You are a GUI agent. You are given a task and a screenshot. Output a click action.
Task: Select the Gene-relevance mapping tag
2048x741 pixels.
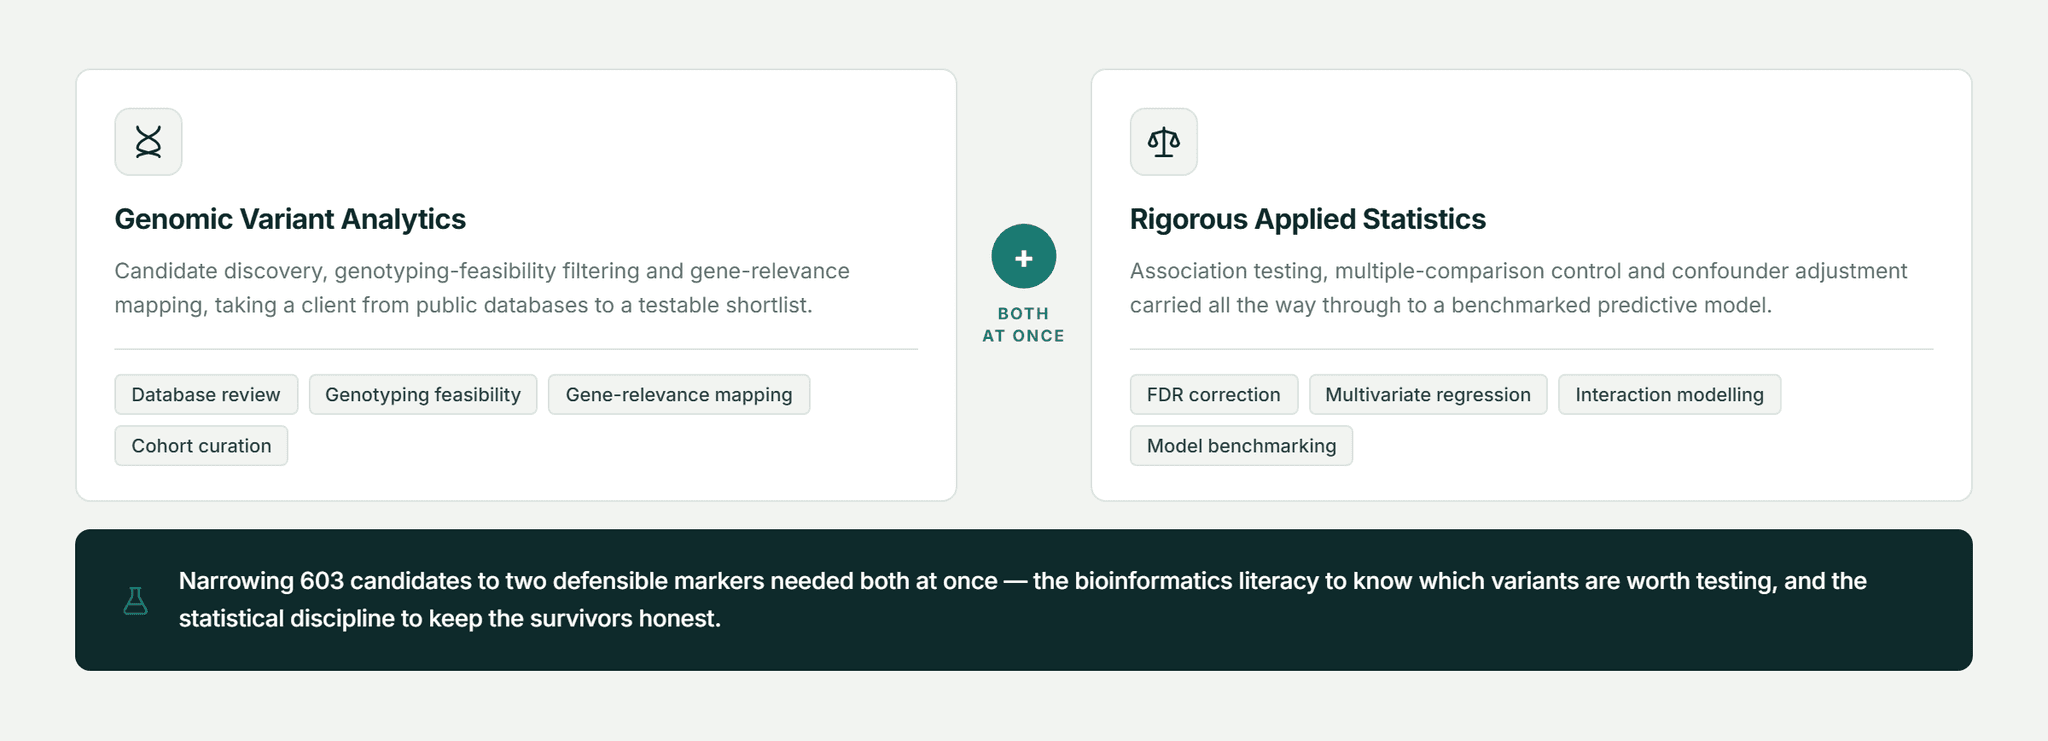point(679,394)
